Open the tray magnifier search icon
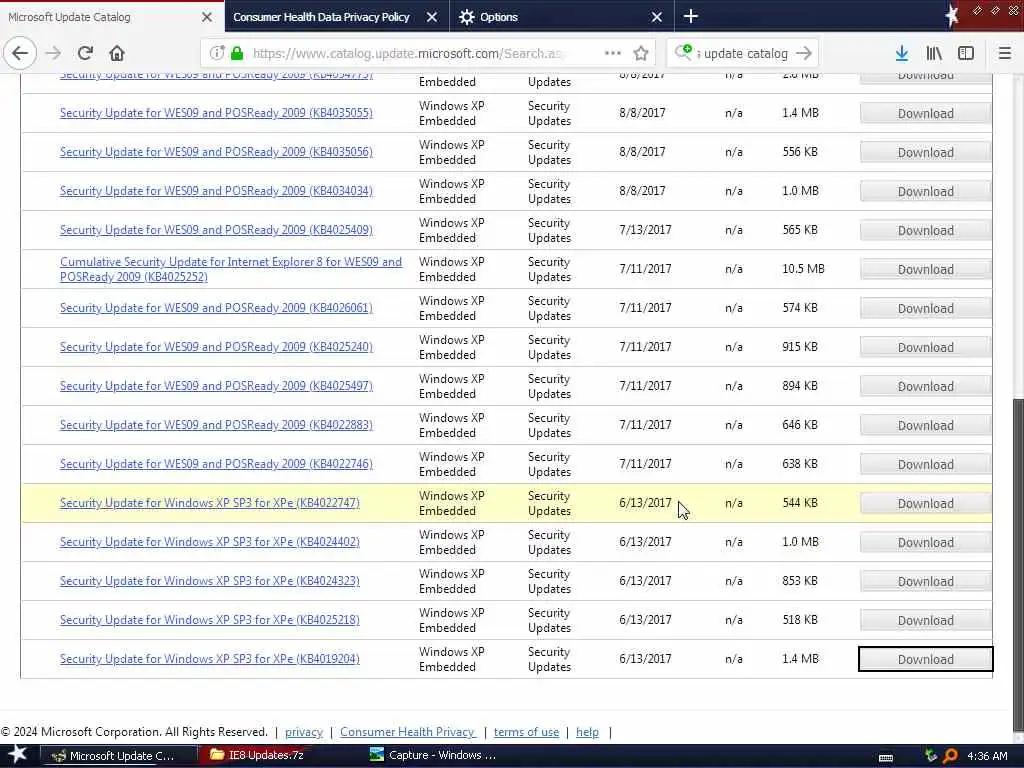The image size is (1024, 768). click(951, 756)
